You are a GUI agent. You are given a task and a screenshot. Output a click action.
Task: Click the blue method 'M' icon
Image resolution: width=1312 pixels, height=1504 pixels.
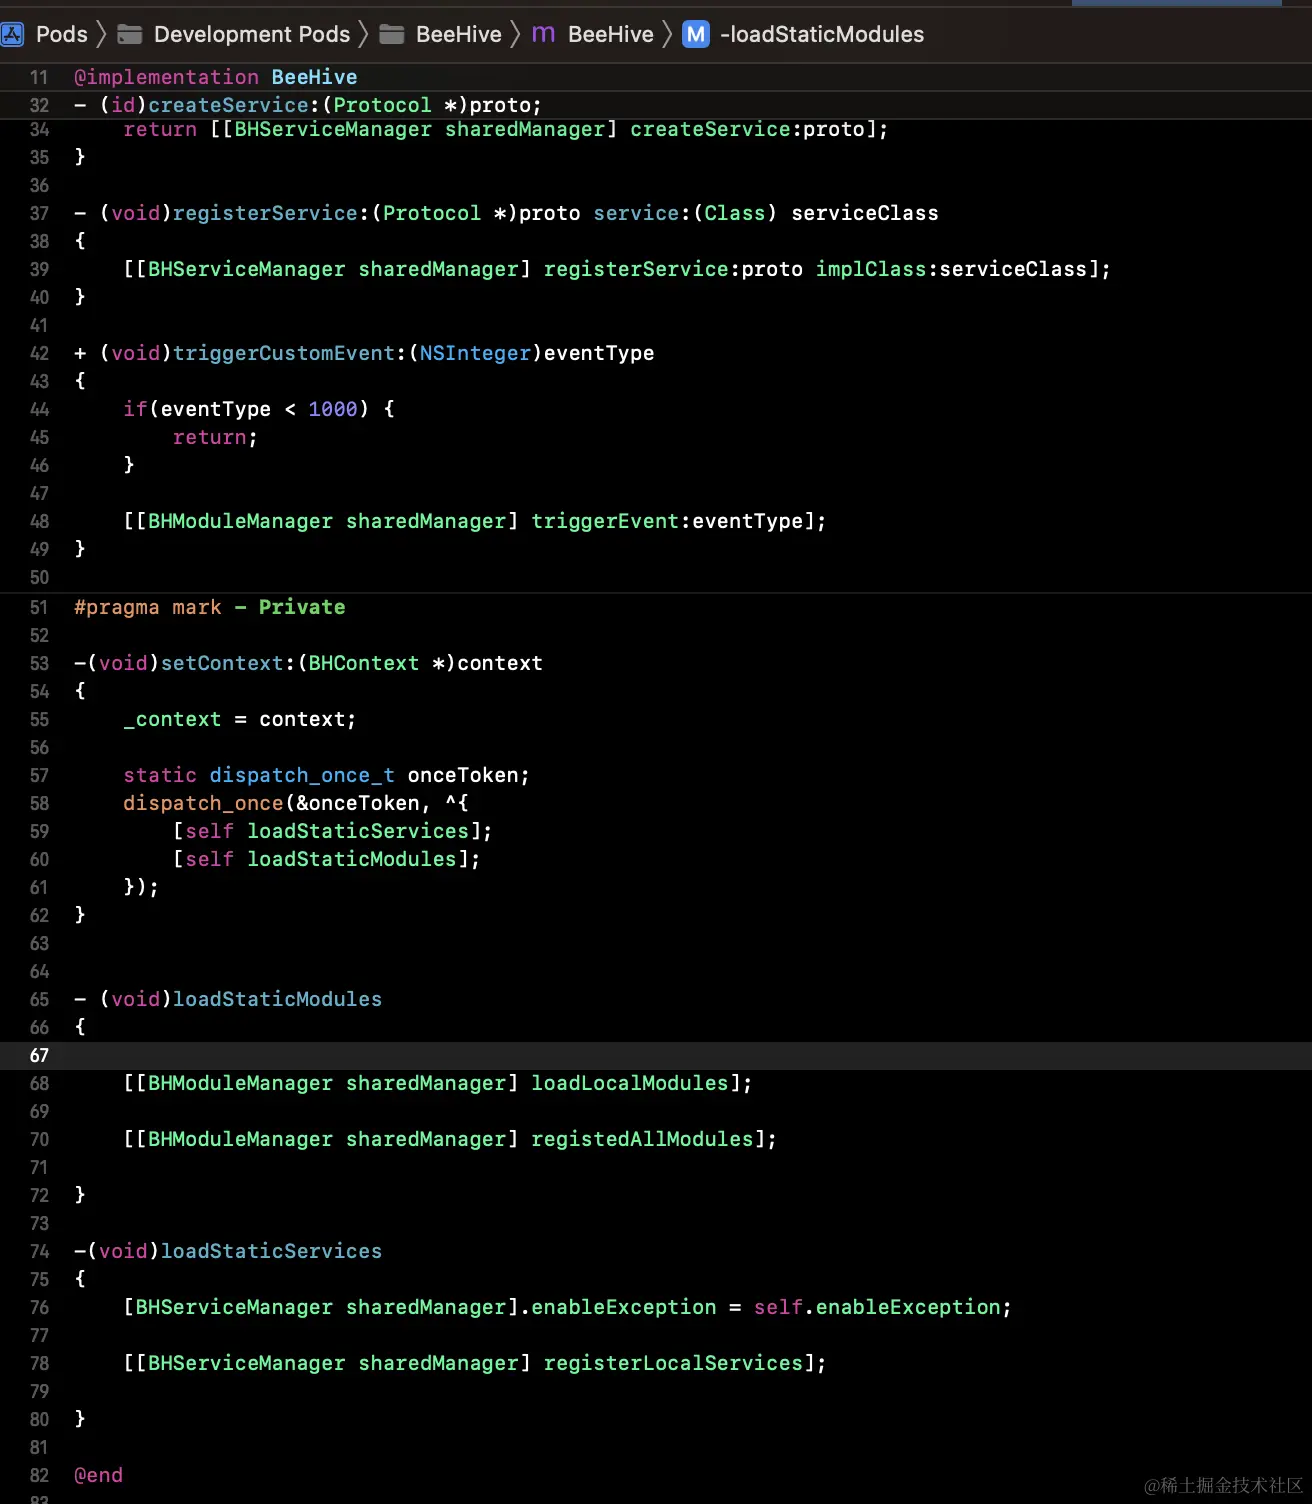695,35
